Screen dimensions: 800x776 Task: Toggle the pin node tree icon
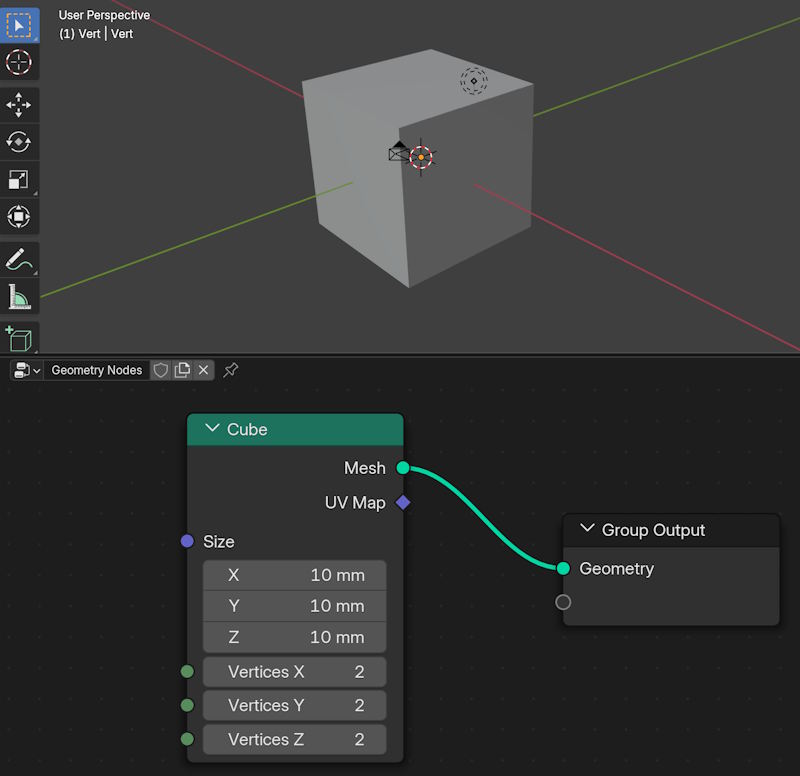click(230, 370)
